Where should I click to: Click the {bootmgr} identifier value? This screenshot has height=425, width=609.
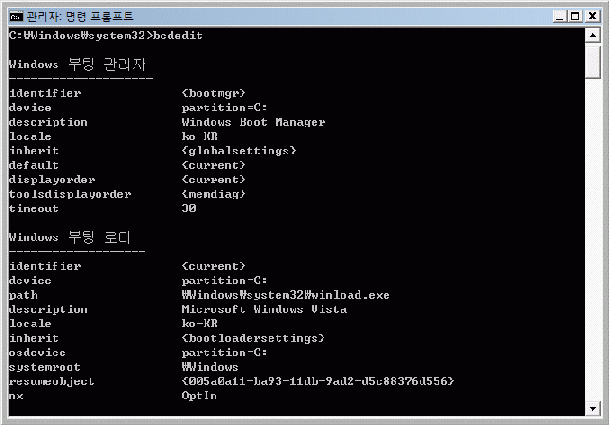[214, 93]
